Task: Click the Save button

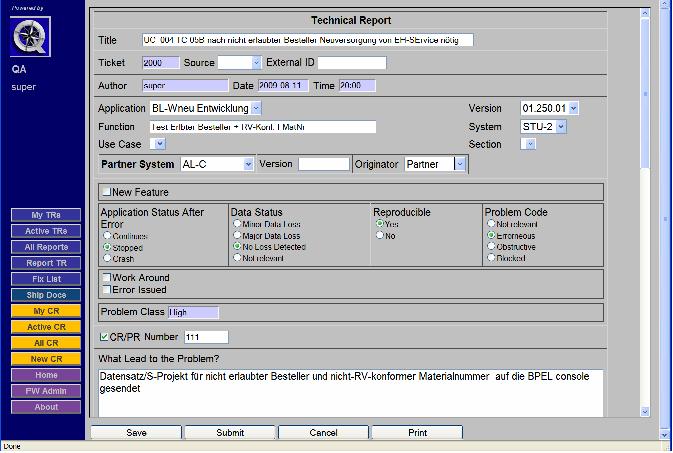Action: [136, 433]
